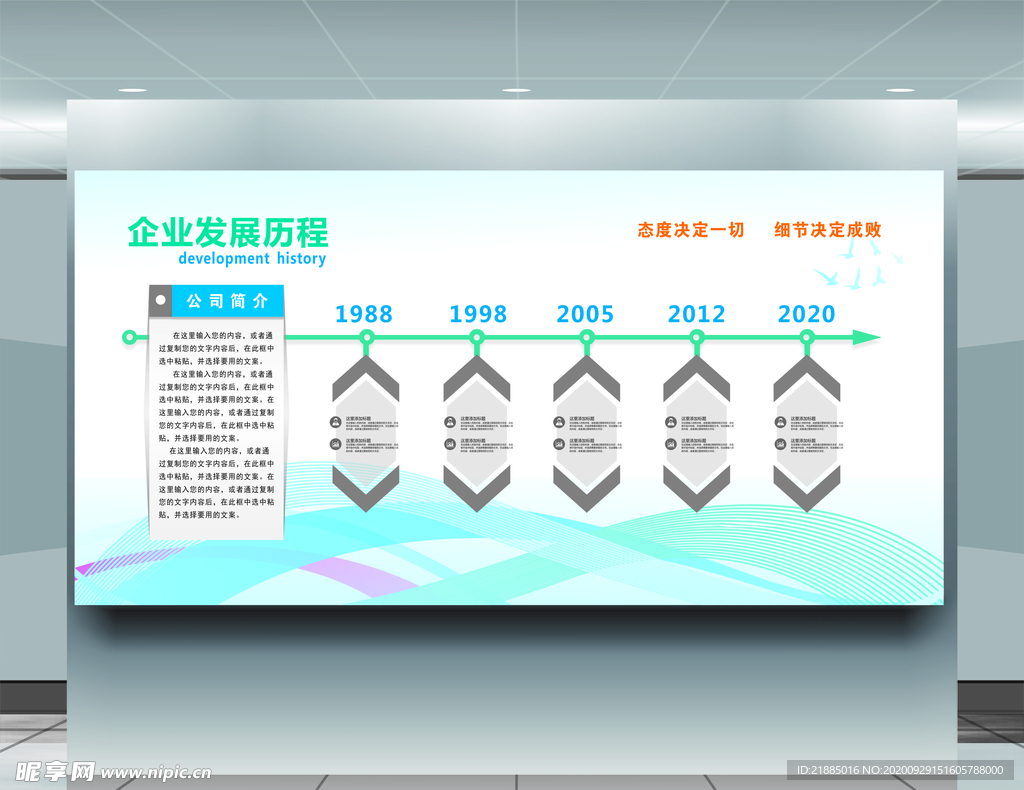Click the 企业发展历程 title
The height and width of the screenshot is (790, 1024).
coord(228,232)
